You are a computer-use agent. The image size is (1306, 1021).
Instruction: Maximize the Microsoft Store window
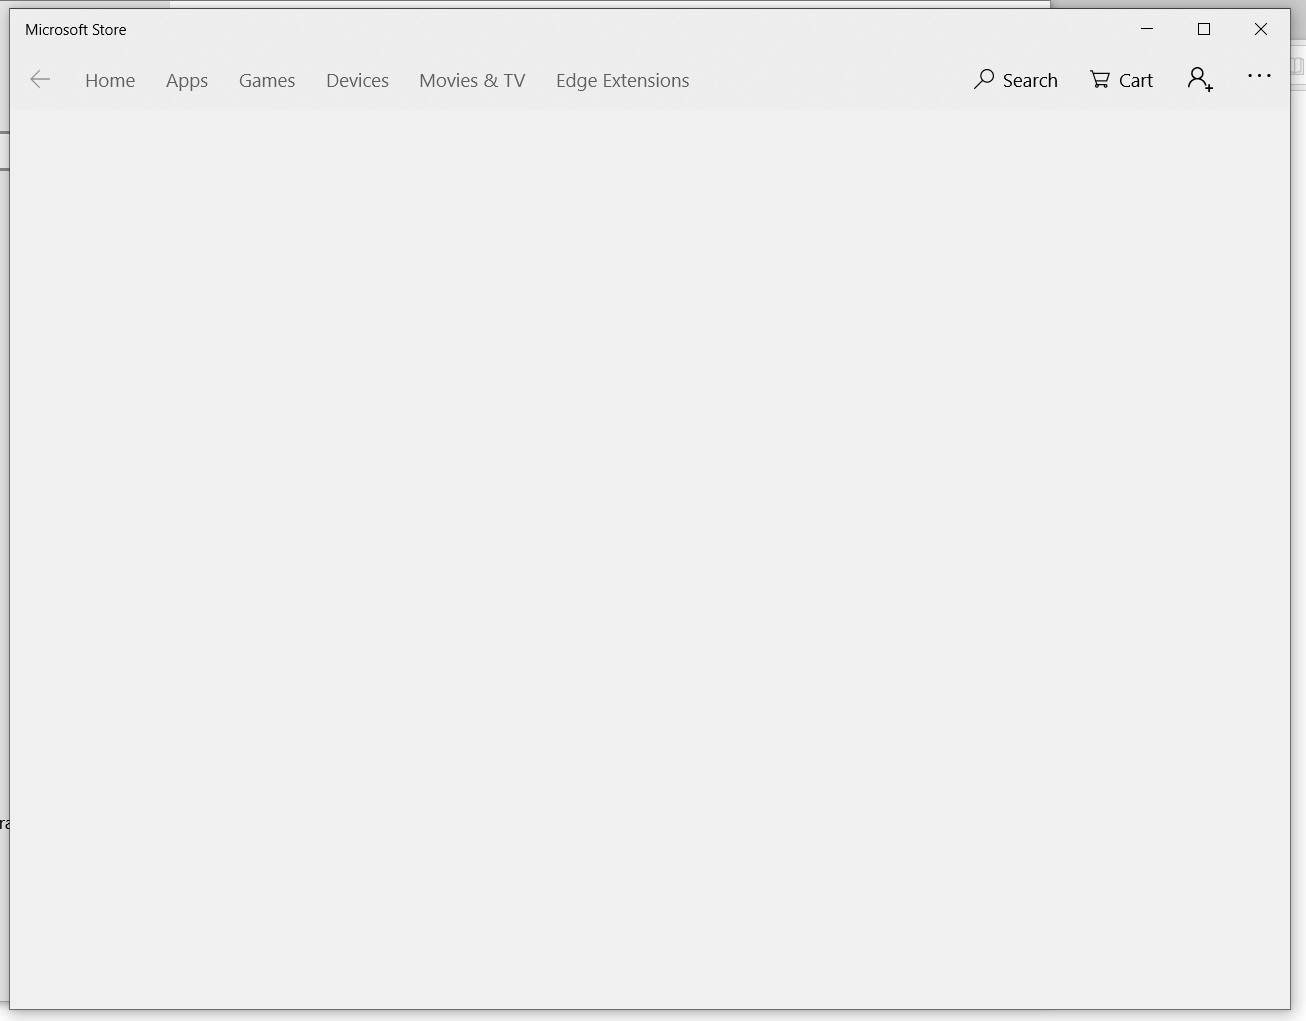click(x=1204, y=29)
